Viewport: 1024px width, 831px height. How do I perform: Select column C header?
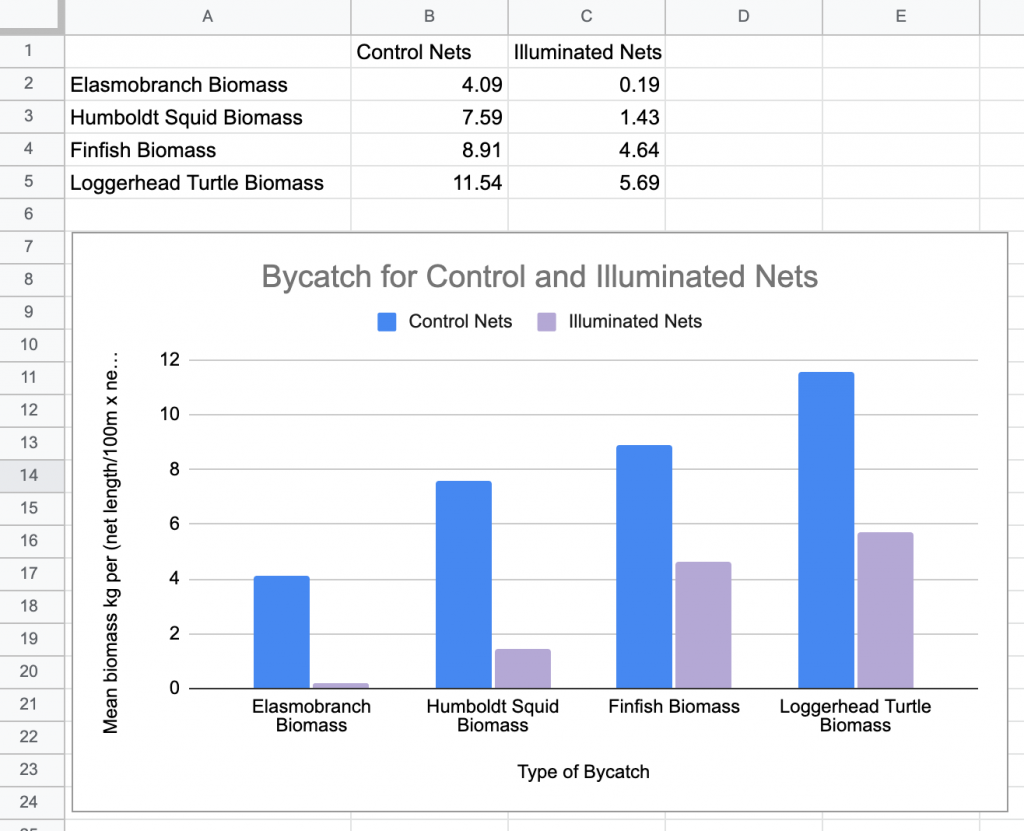[586, 16]
